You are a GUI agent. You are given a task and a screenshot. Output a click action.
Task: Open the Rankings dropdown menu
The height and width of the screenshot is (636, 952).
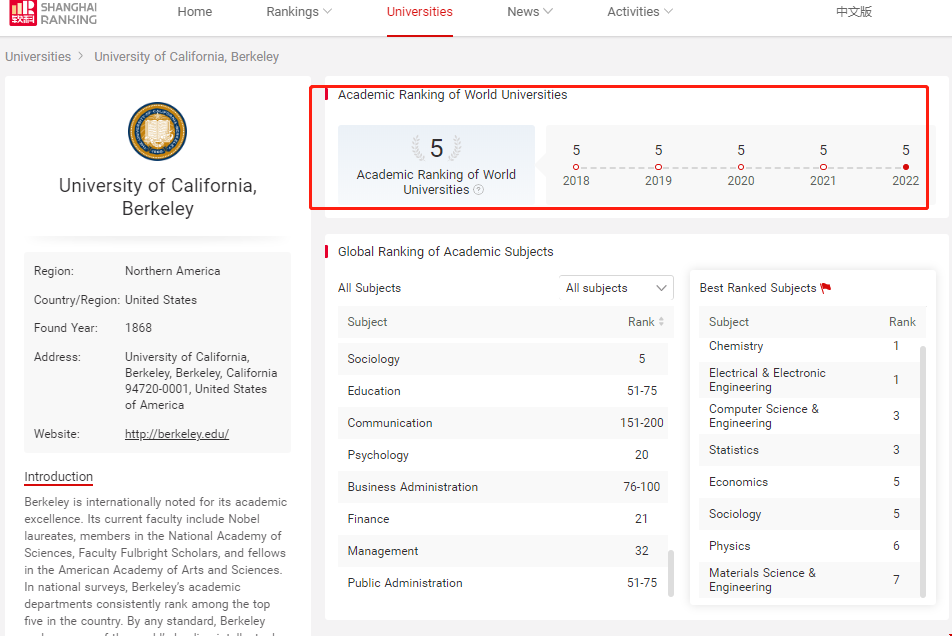pos(298,12)
